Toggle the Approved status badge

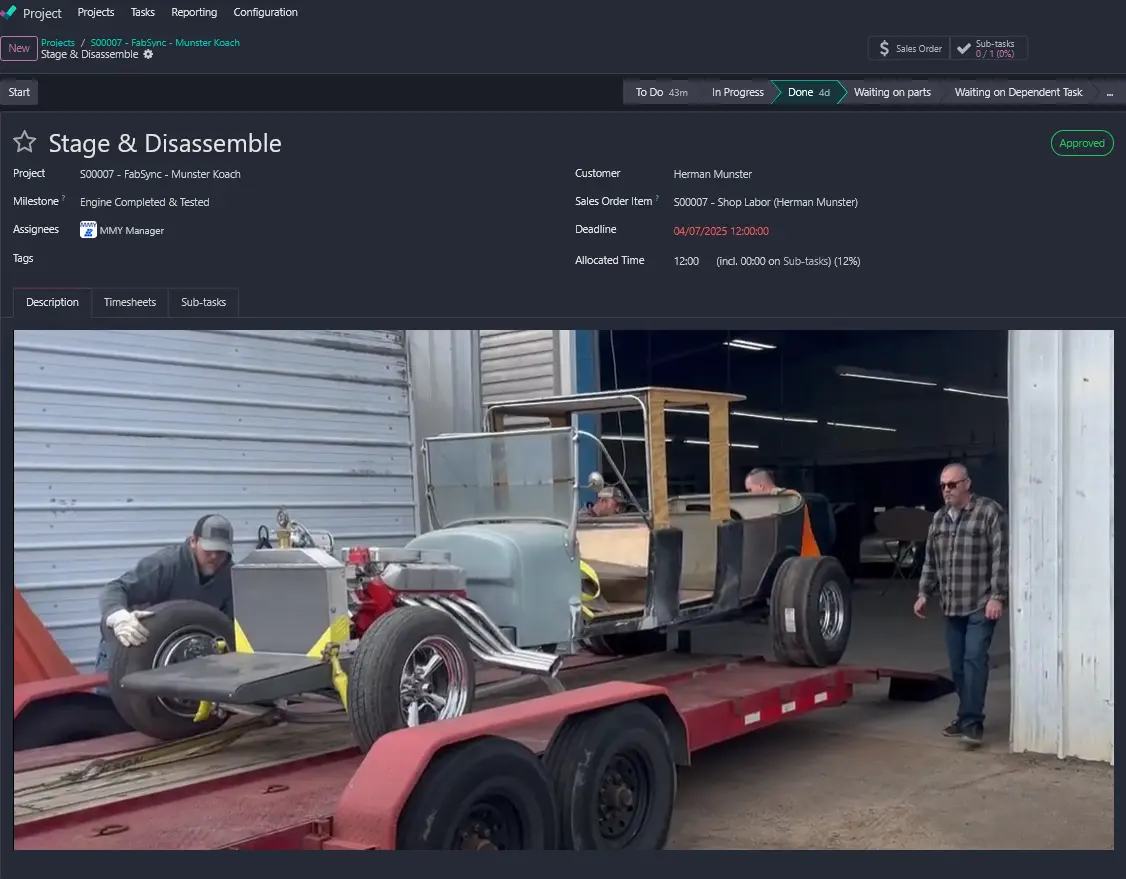point(1081,143)
